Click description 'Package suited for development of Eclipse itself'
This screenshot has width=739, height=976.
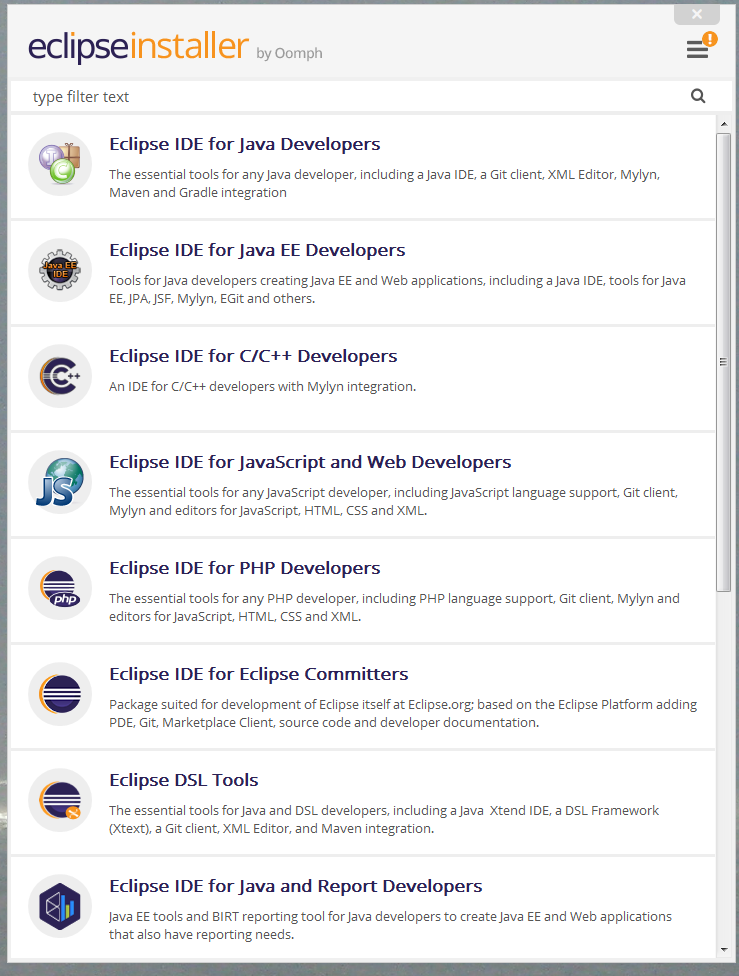[403, 713]
